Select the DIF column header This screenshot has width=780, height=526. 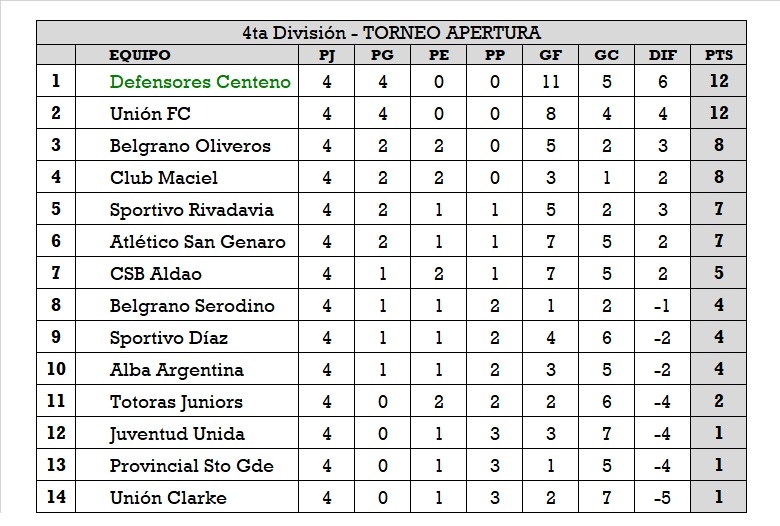click(x=662, y=56)
